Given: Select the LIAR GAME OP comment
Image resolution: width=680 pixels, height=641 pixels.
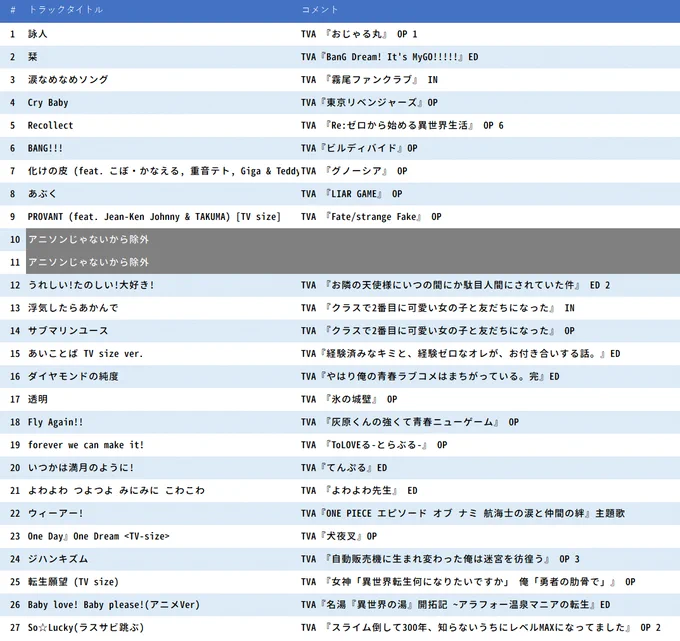Looking at the screenshot, I should point(352,194).
